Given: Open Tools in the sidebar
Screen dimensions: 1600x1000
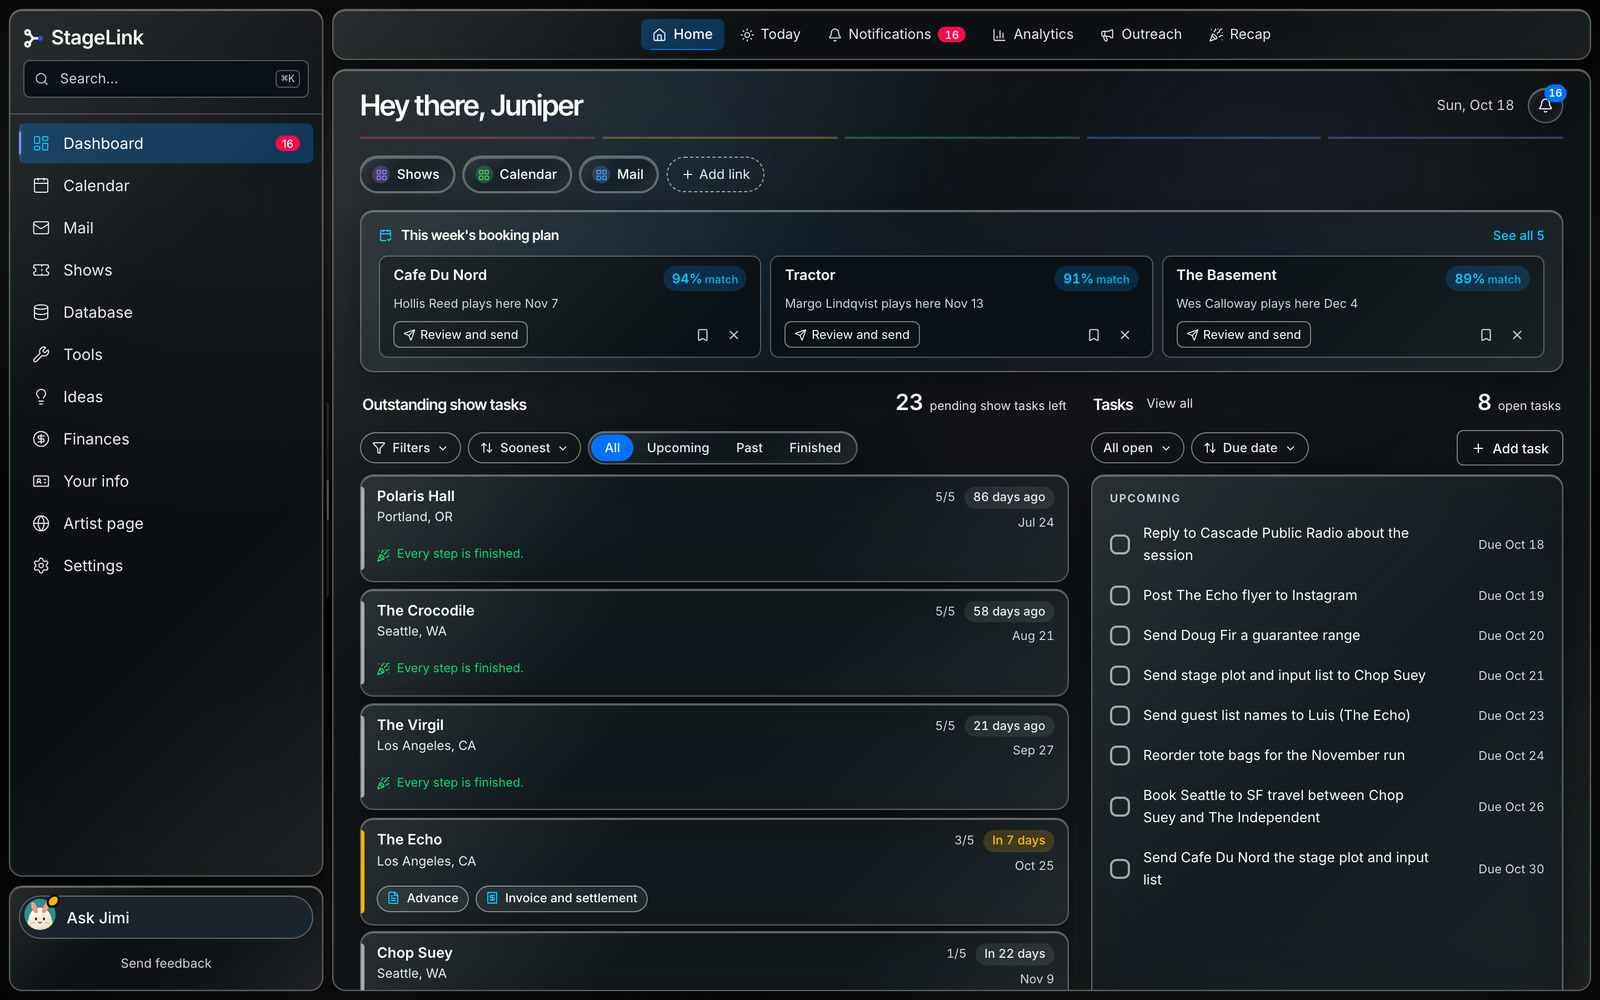Looking at the screenshot, I should click(166, 355).
